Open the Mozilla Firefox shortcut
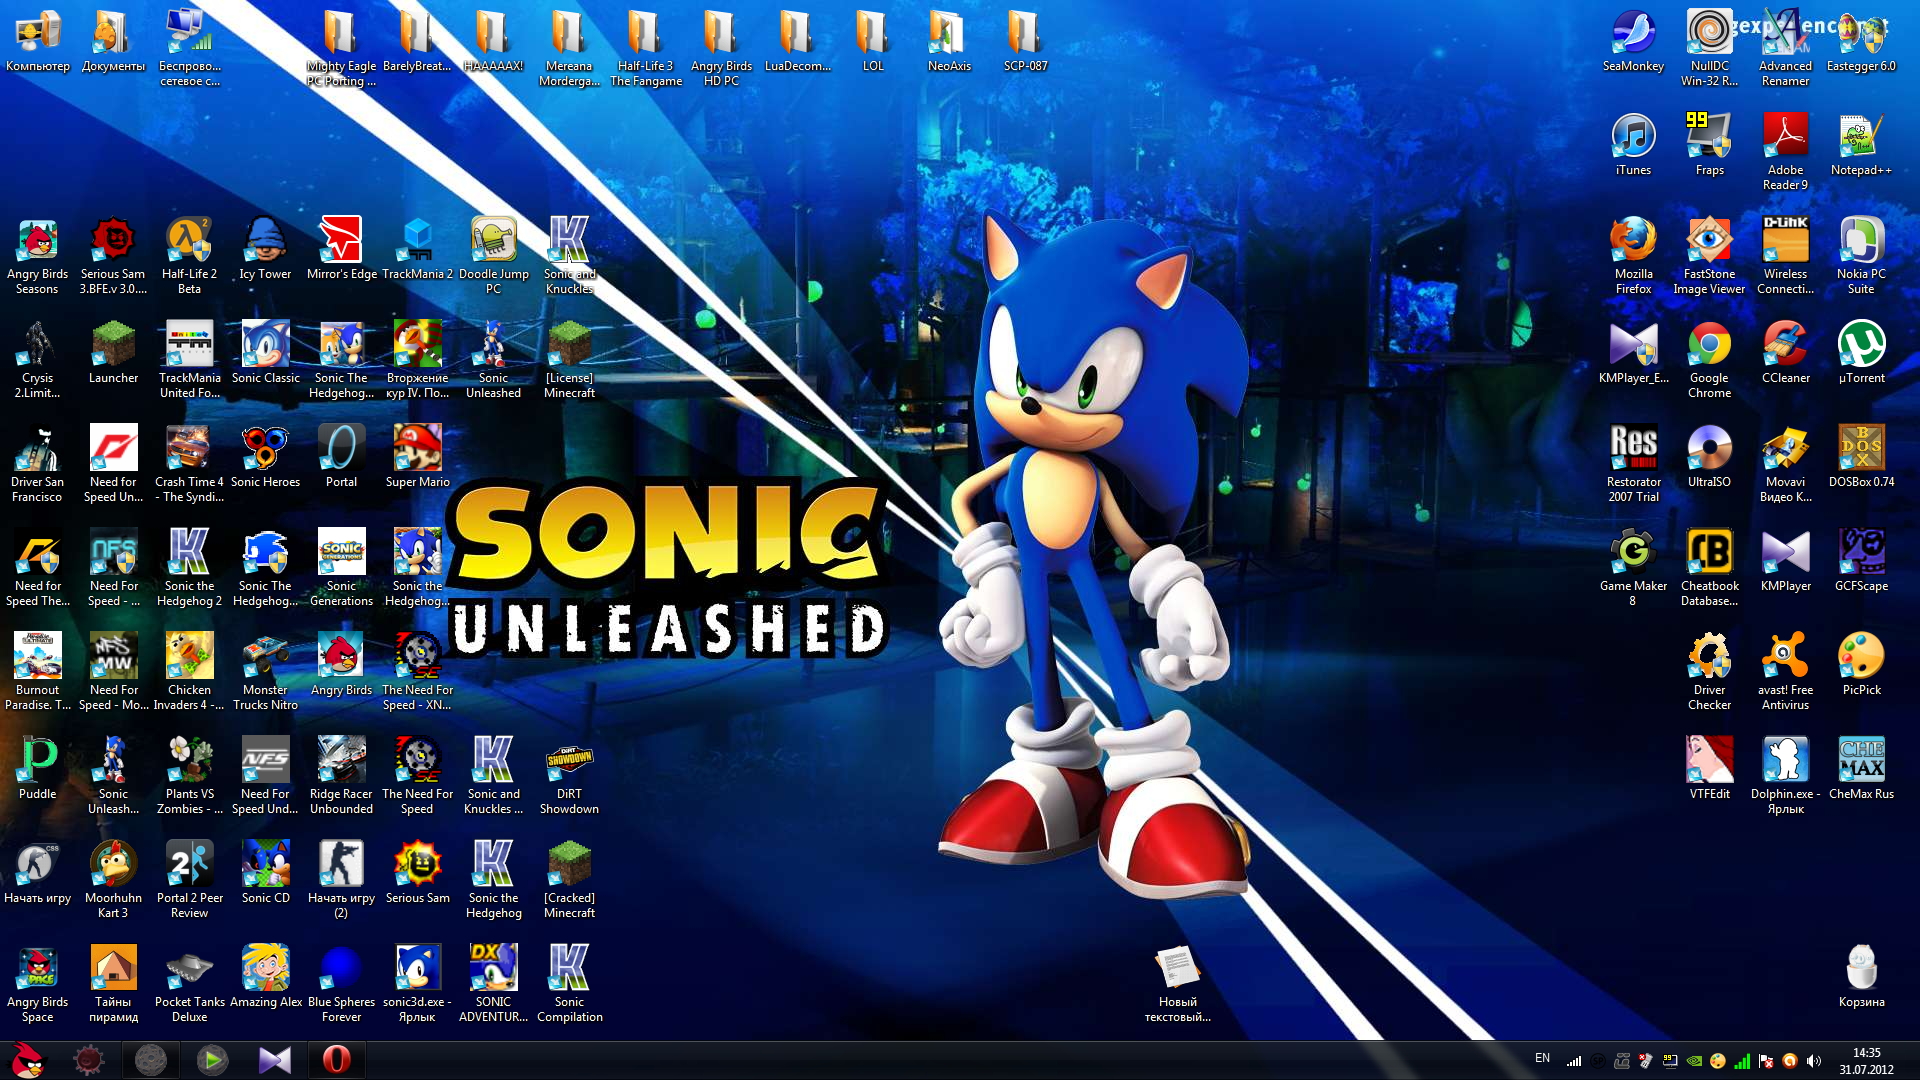Image resolution: width=1920 pixels, height=1080 pixels. [1633, 242]
